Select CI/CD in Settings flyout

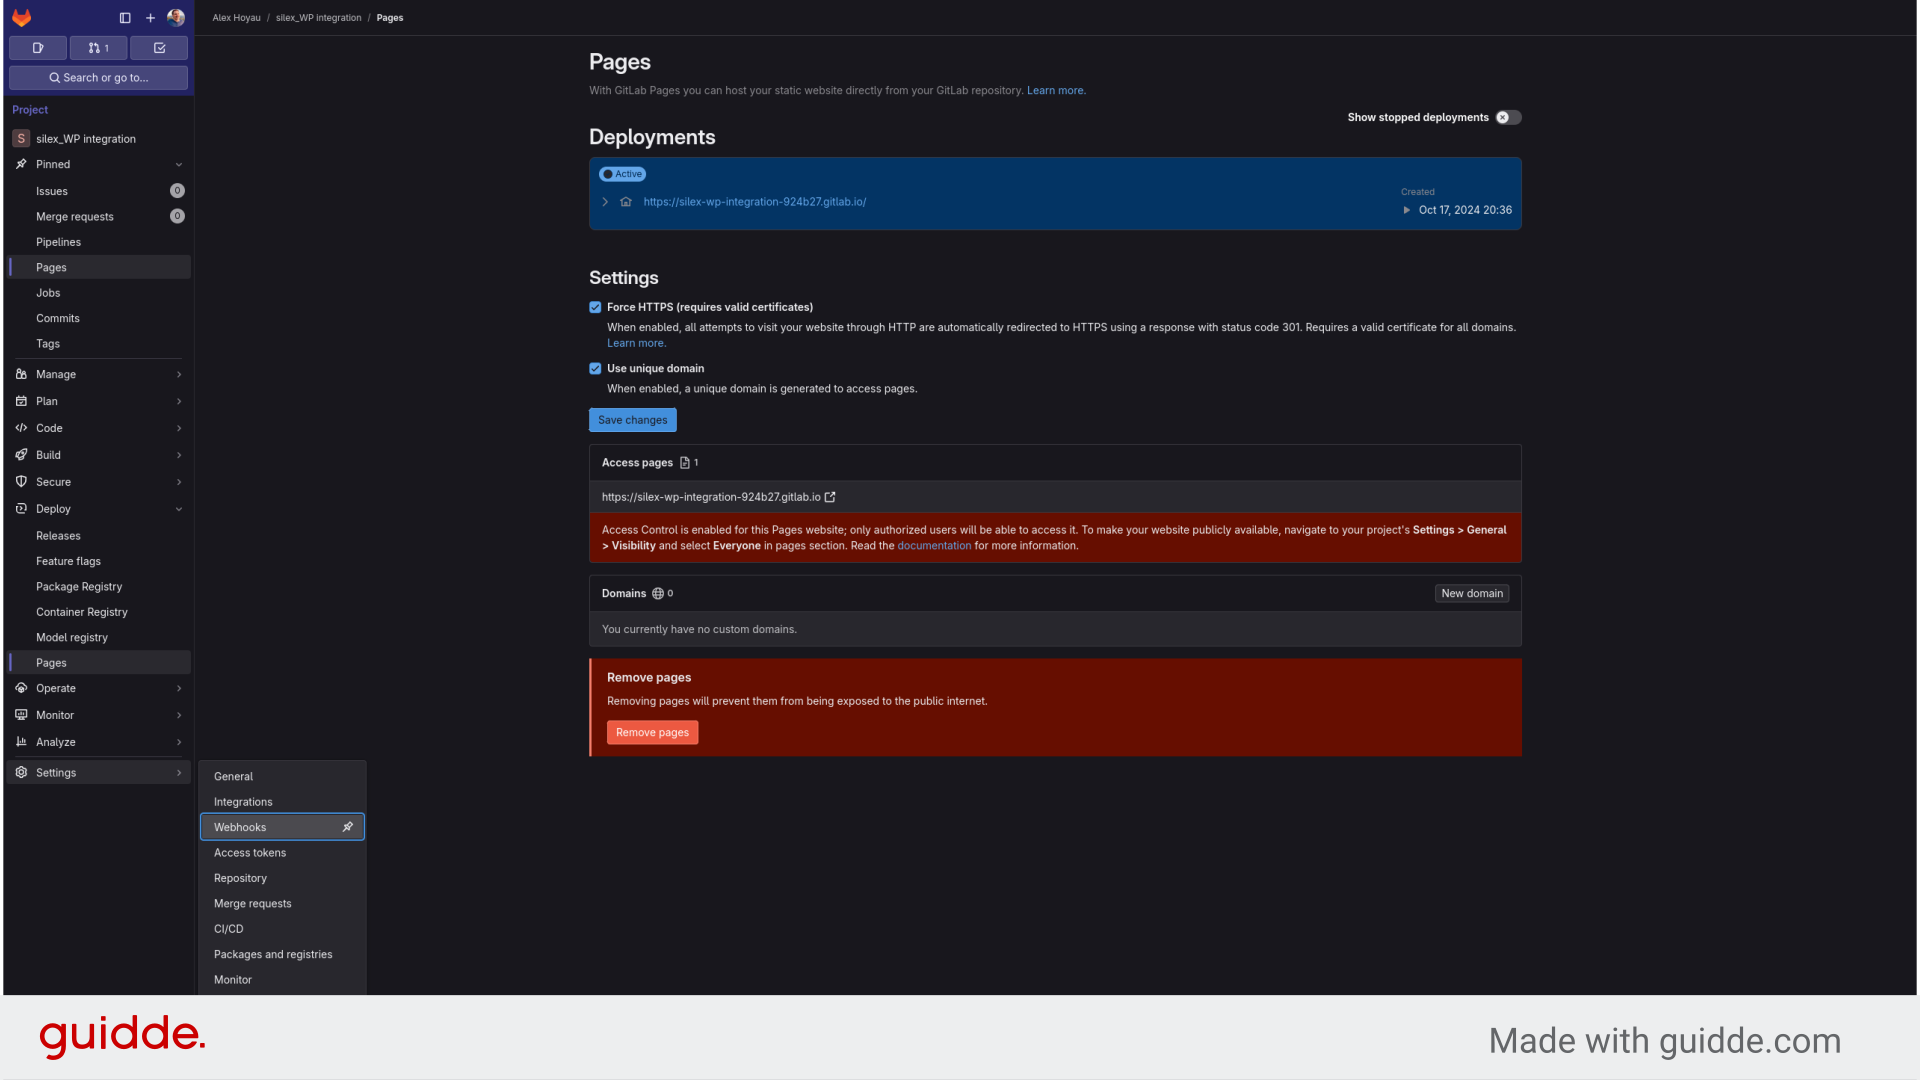(x=282, y=929)
